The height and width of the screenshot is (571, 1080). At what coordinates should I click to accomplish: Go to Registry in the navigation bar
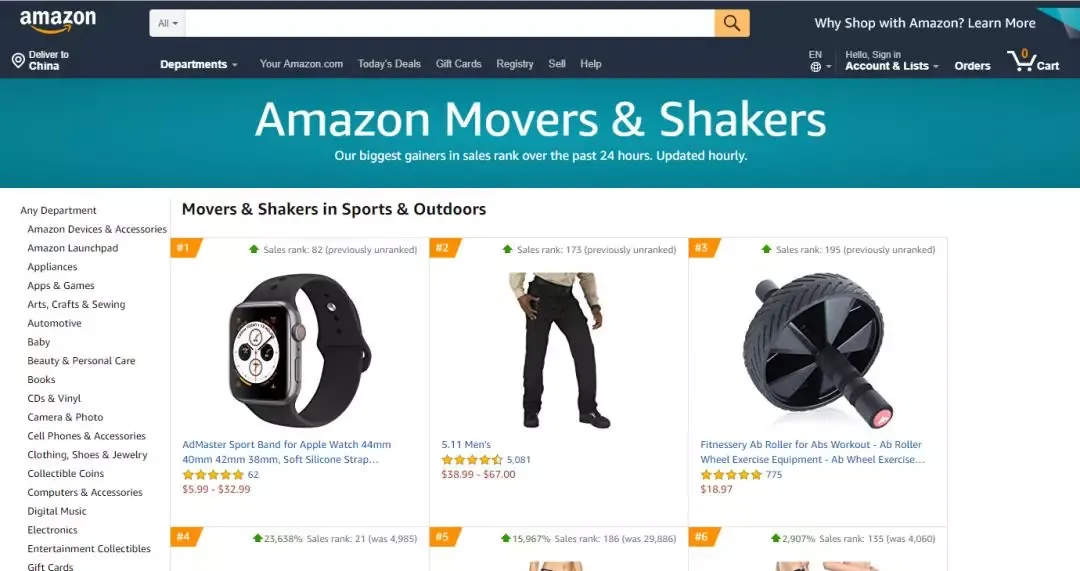coord(515,63)
